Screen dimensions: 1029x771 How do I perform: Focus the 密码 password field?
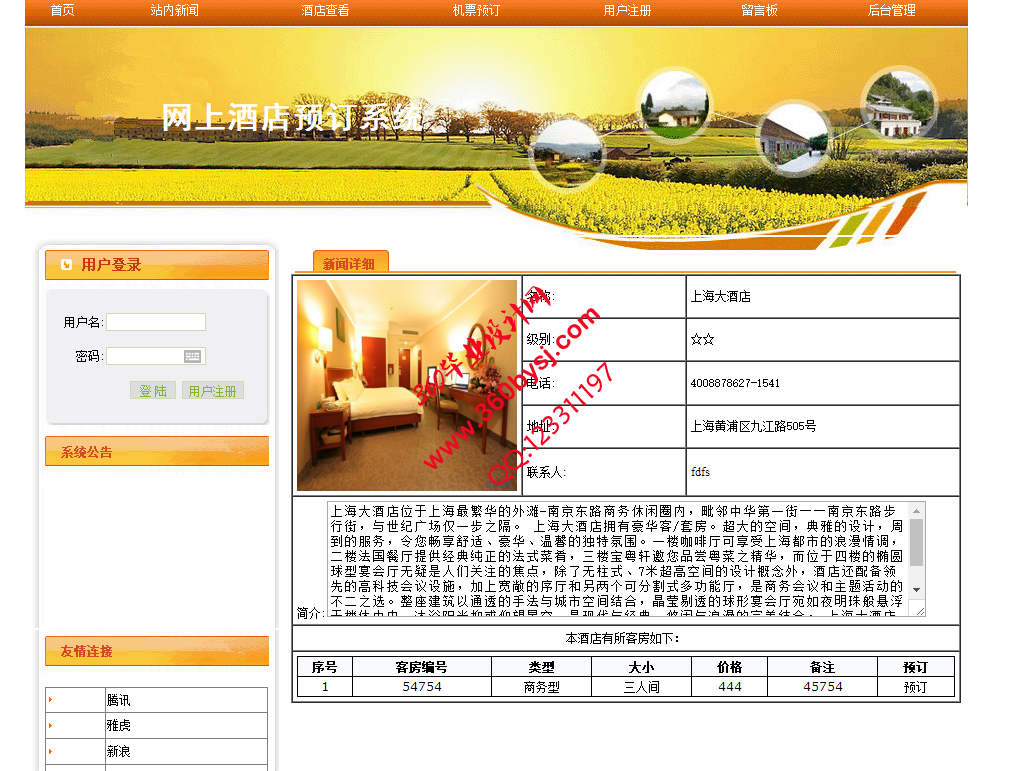click(x=156, y=356)
